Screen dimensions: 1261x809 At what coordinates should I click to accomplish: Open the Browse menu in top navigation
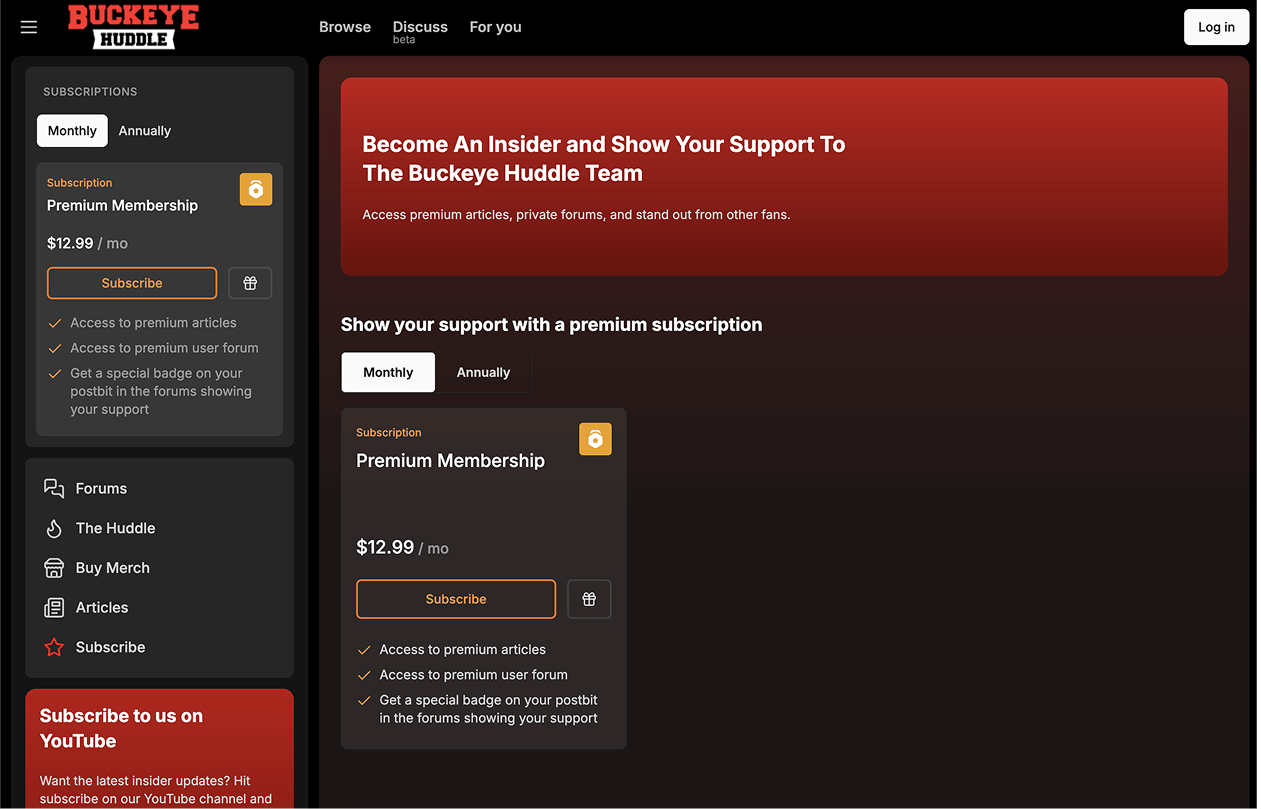point(345,27)
